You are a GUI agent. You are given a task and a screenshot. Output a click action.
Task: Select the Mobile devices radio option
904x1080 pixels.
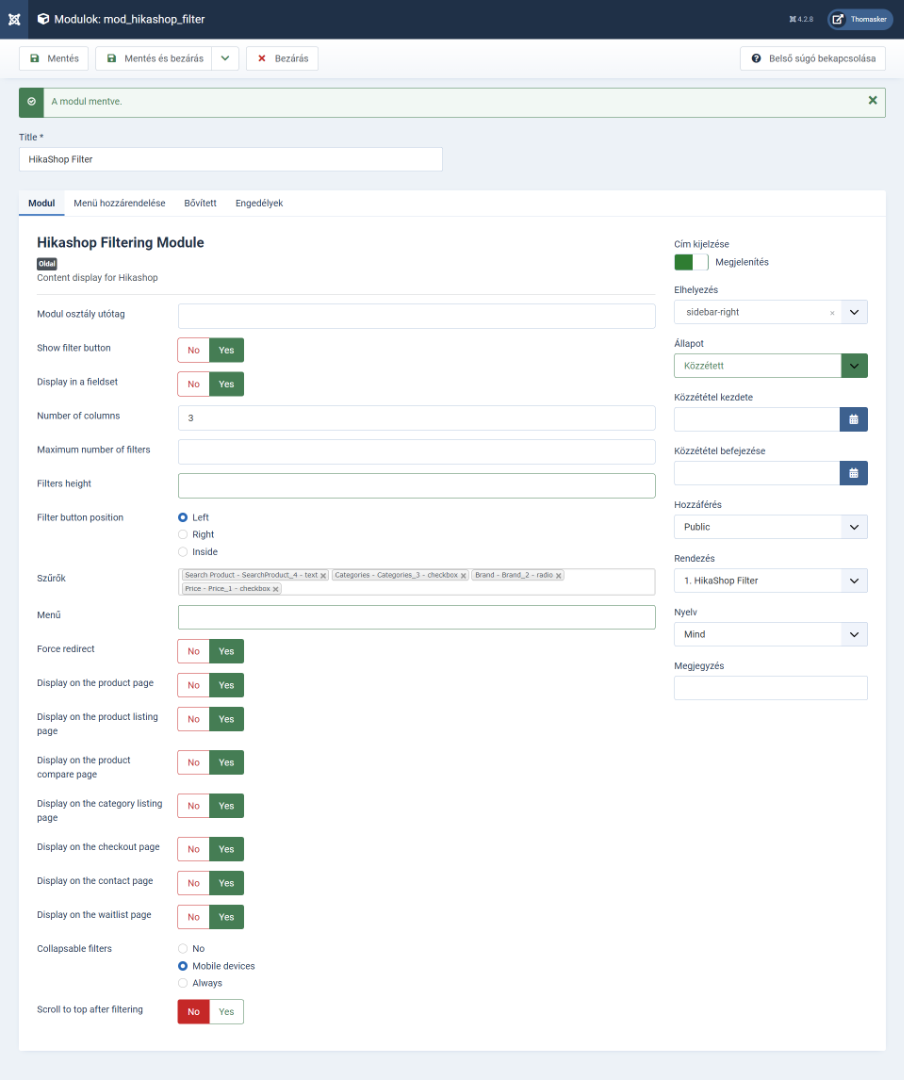[183, 966]
